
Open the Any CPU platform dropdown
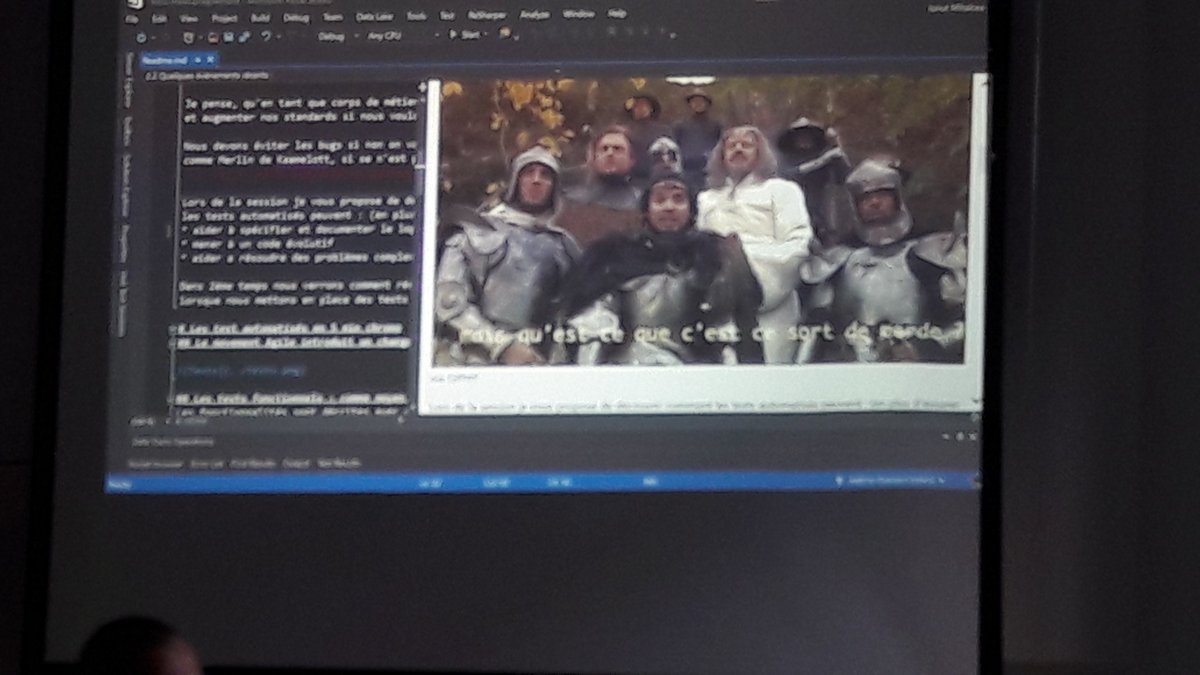404,36
